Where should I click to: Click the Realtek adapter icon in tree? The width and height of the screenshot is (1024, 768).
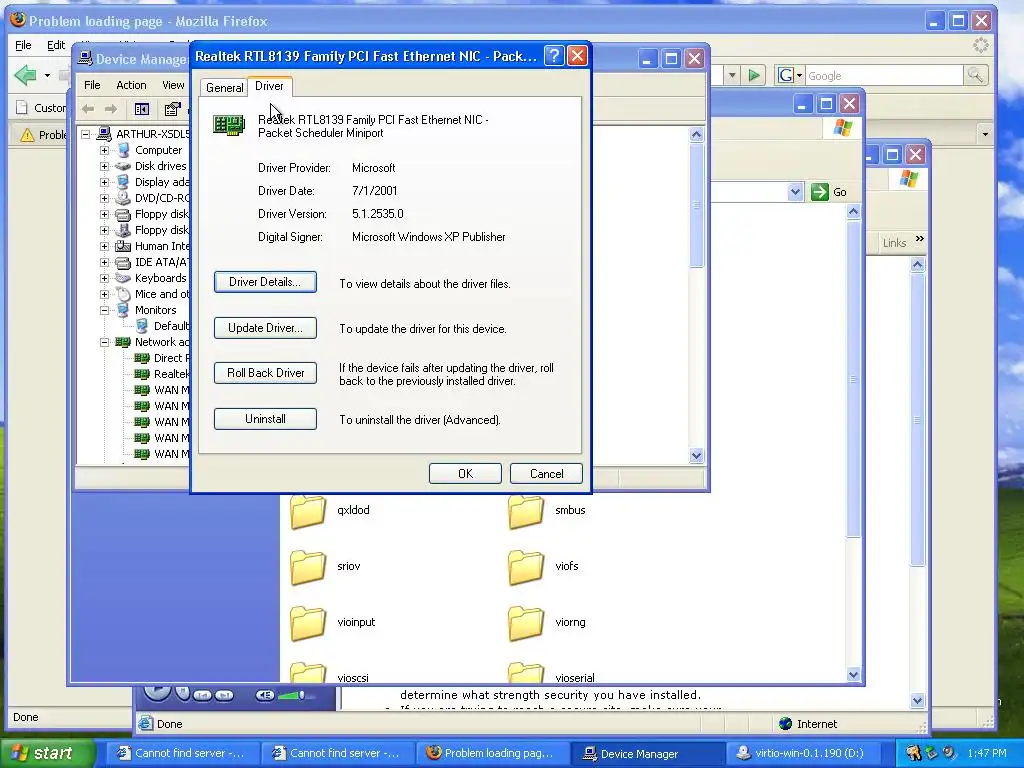142,374
